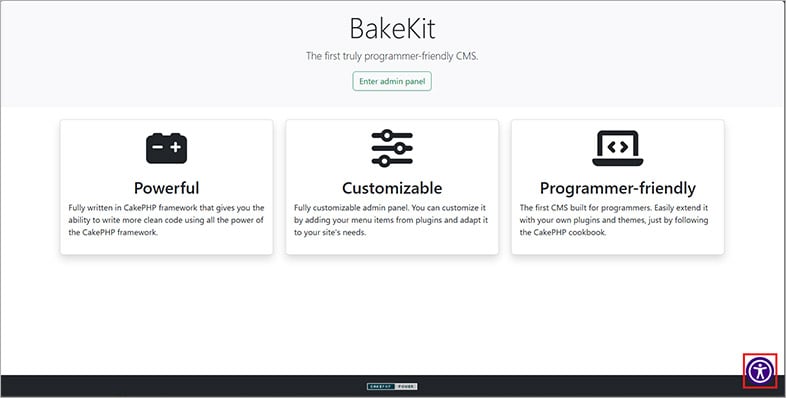This screenshot has height=398, width=786.
Task: Click the laptop code icon
Action: [618, 148]
